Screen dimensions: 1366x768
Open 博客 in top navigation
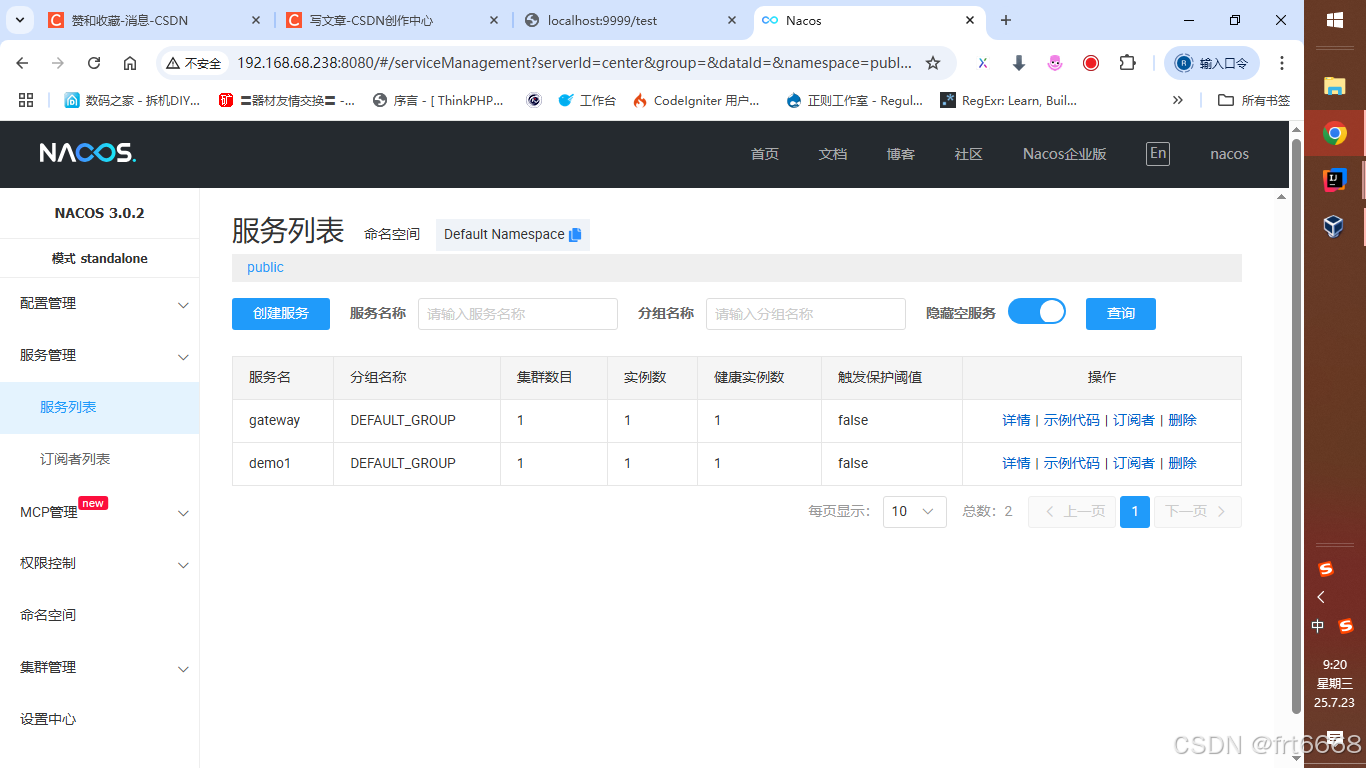pos(901,154)
